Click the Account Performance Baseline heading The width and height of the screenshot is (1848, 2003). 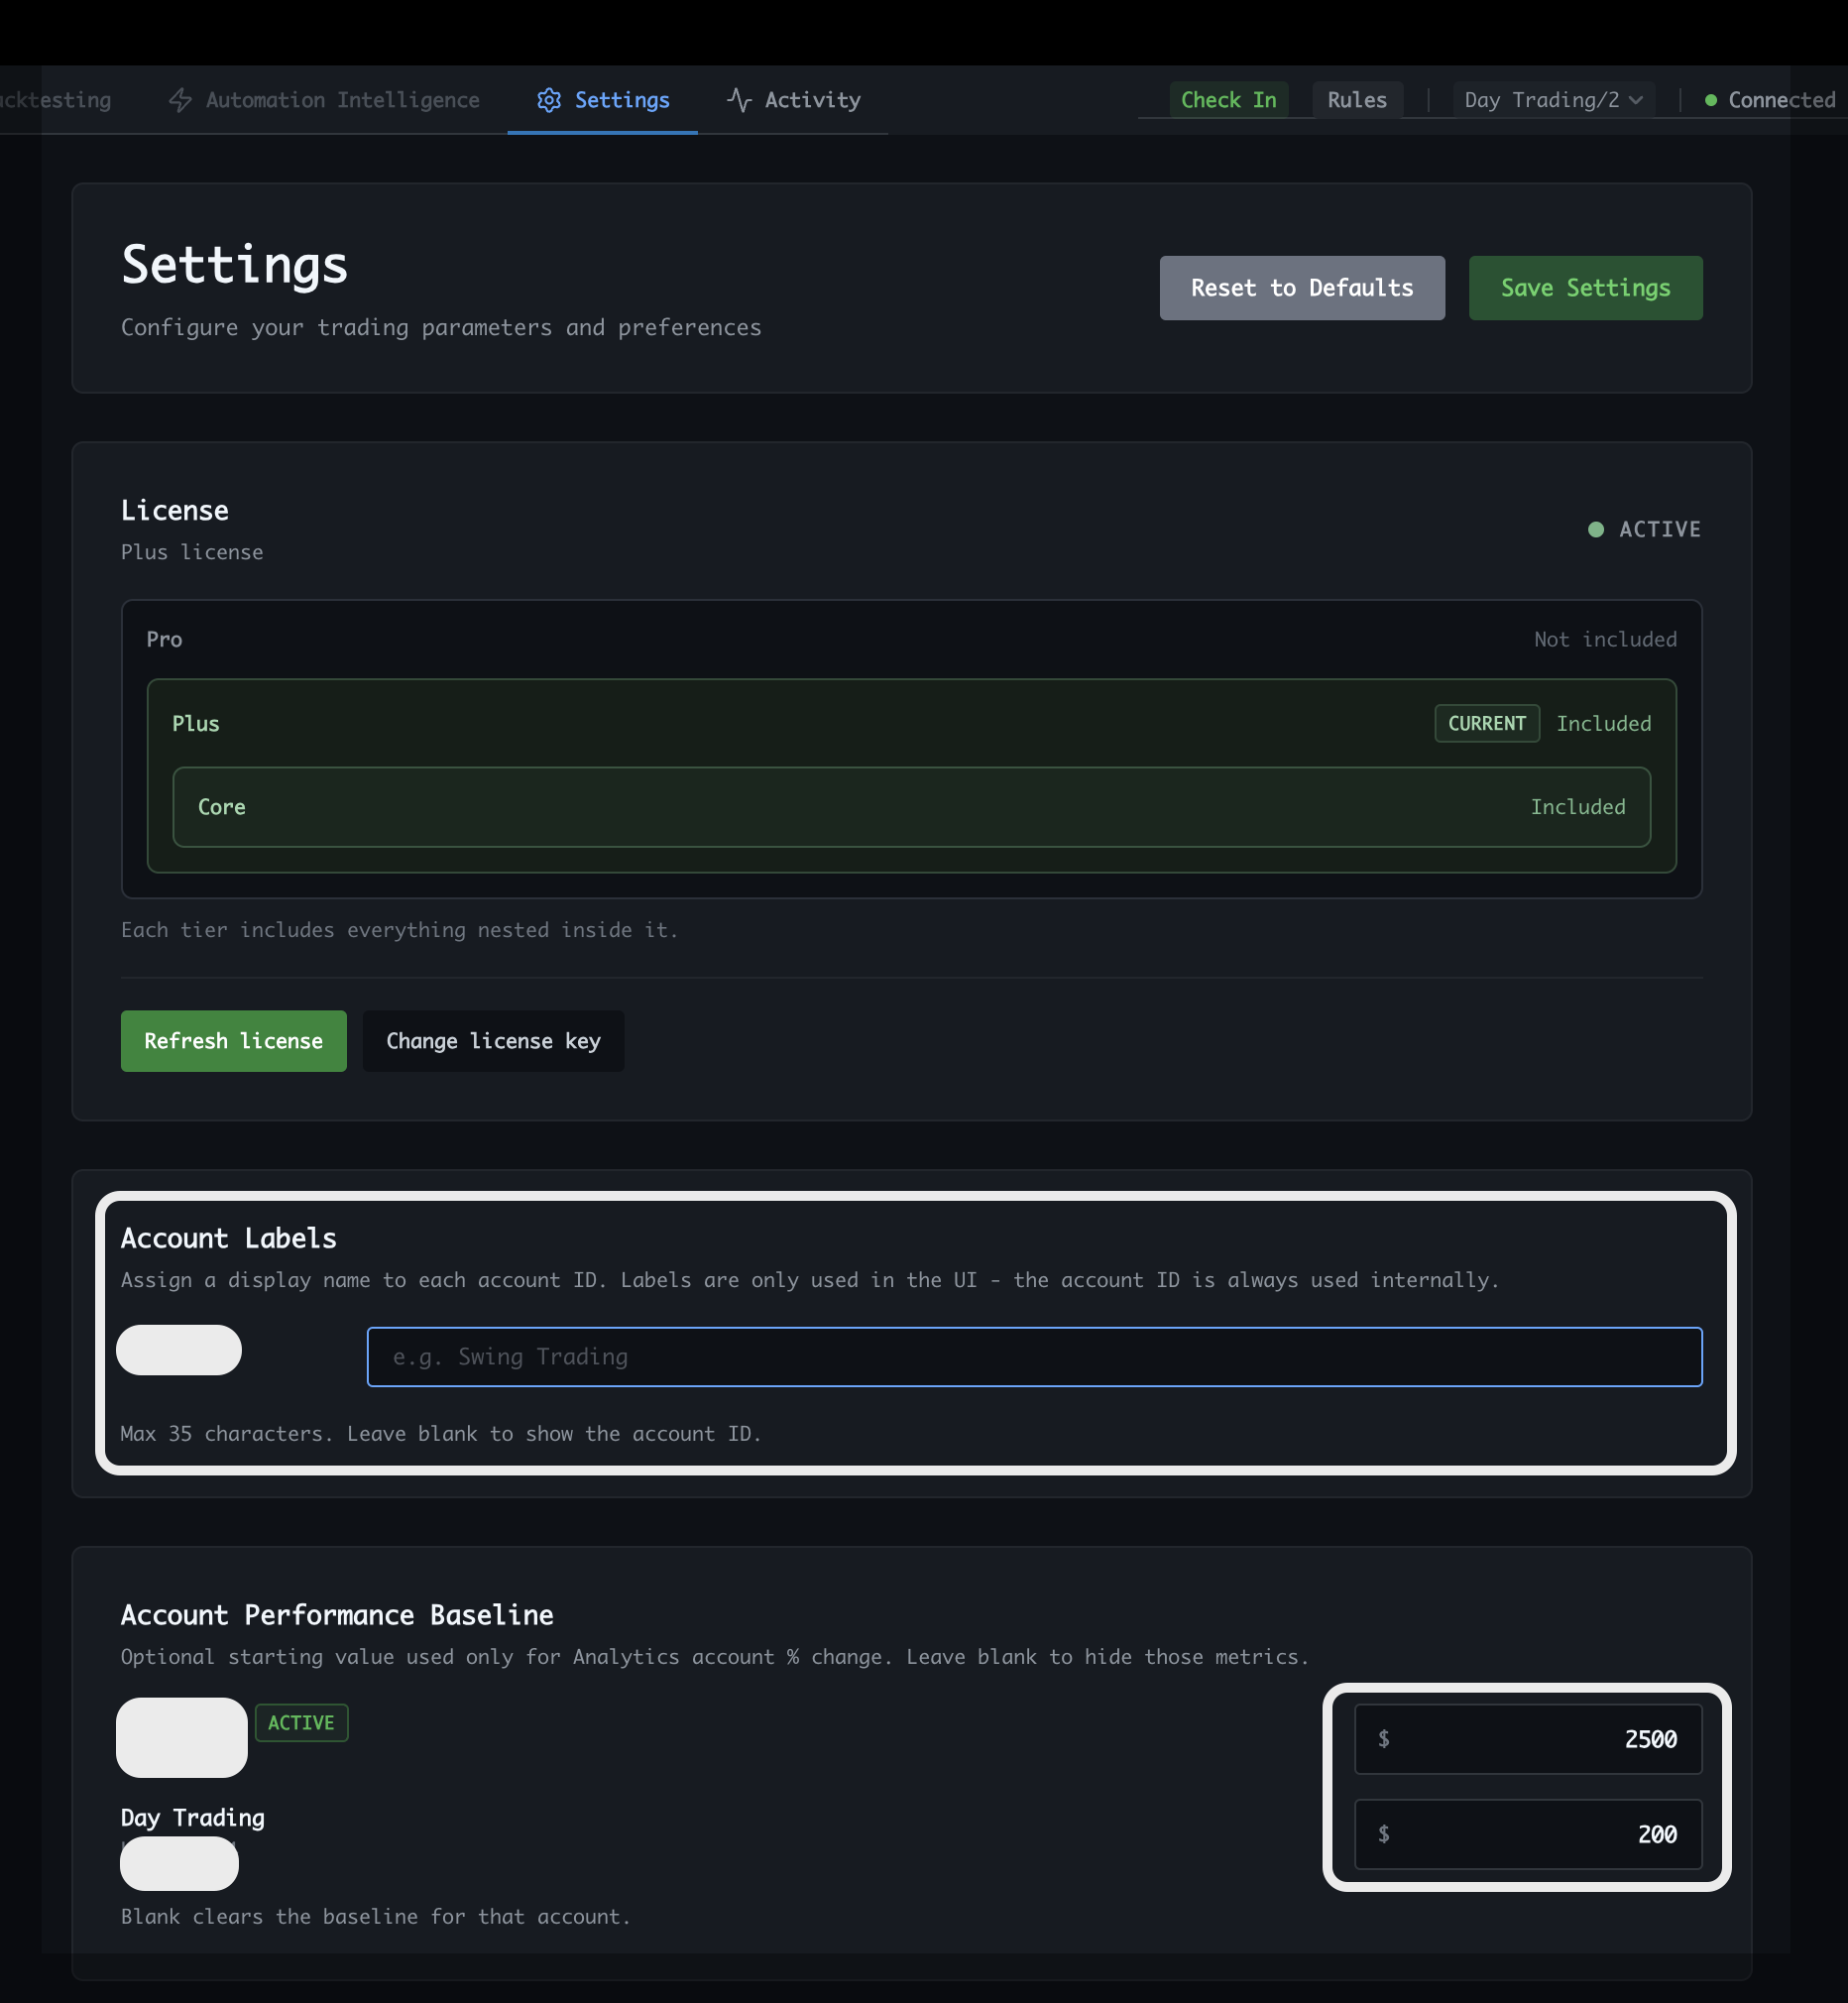tap(337, 1615)
